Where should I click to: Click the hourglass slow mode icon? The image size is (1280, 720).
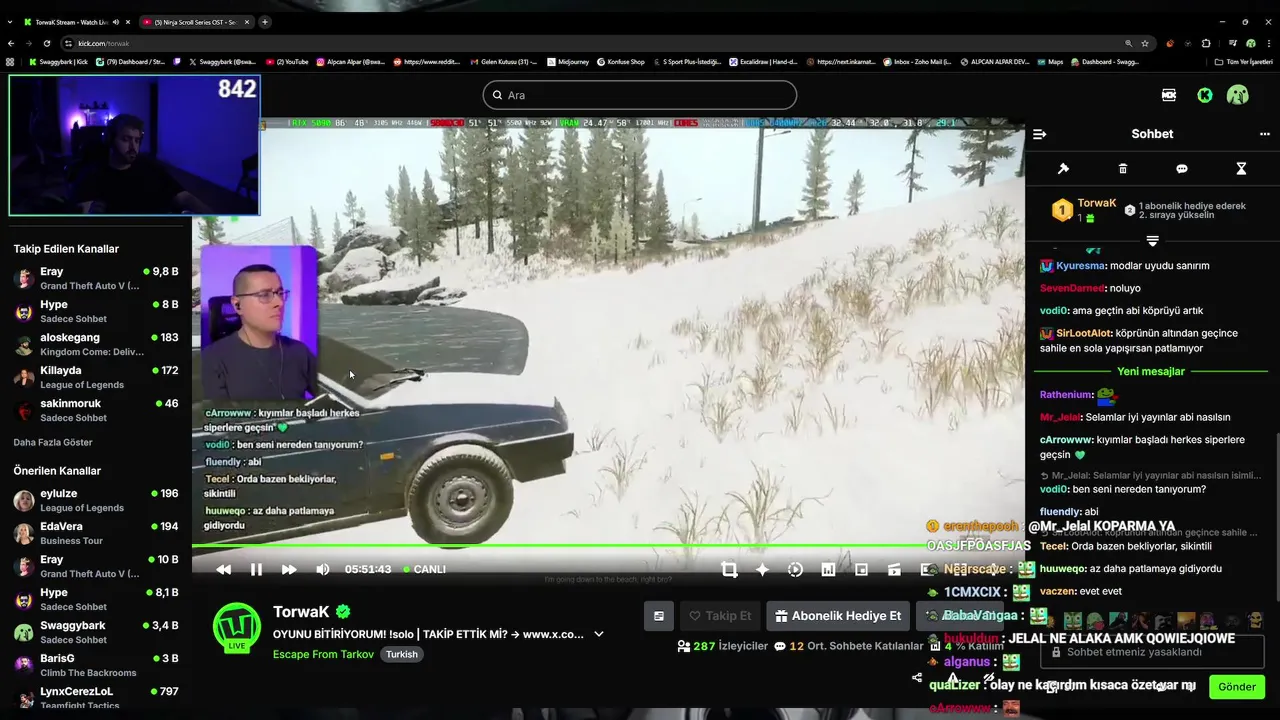click(1241, 169)
